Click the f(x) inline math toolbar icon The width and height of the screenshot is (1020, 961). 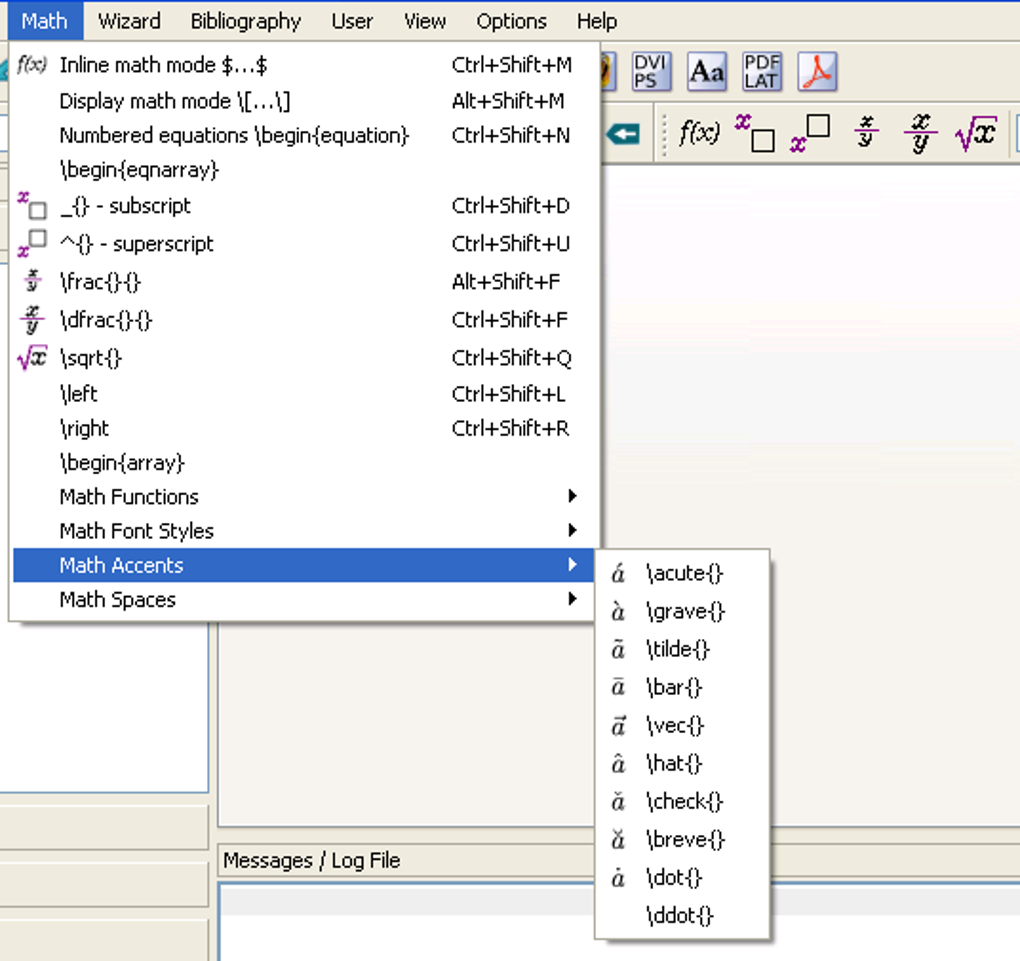coord(699,133)
